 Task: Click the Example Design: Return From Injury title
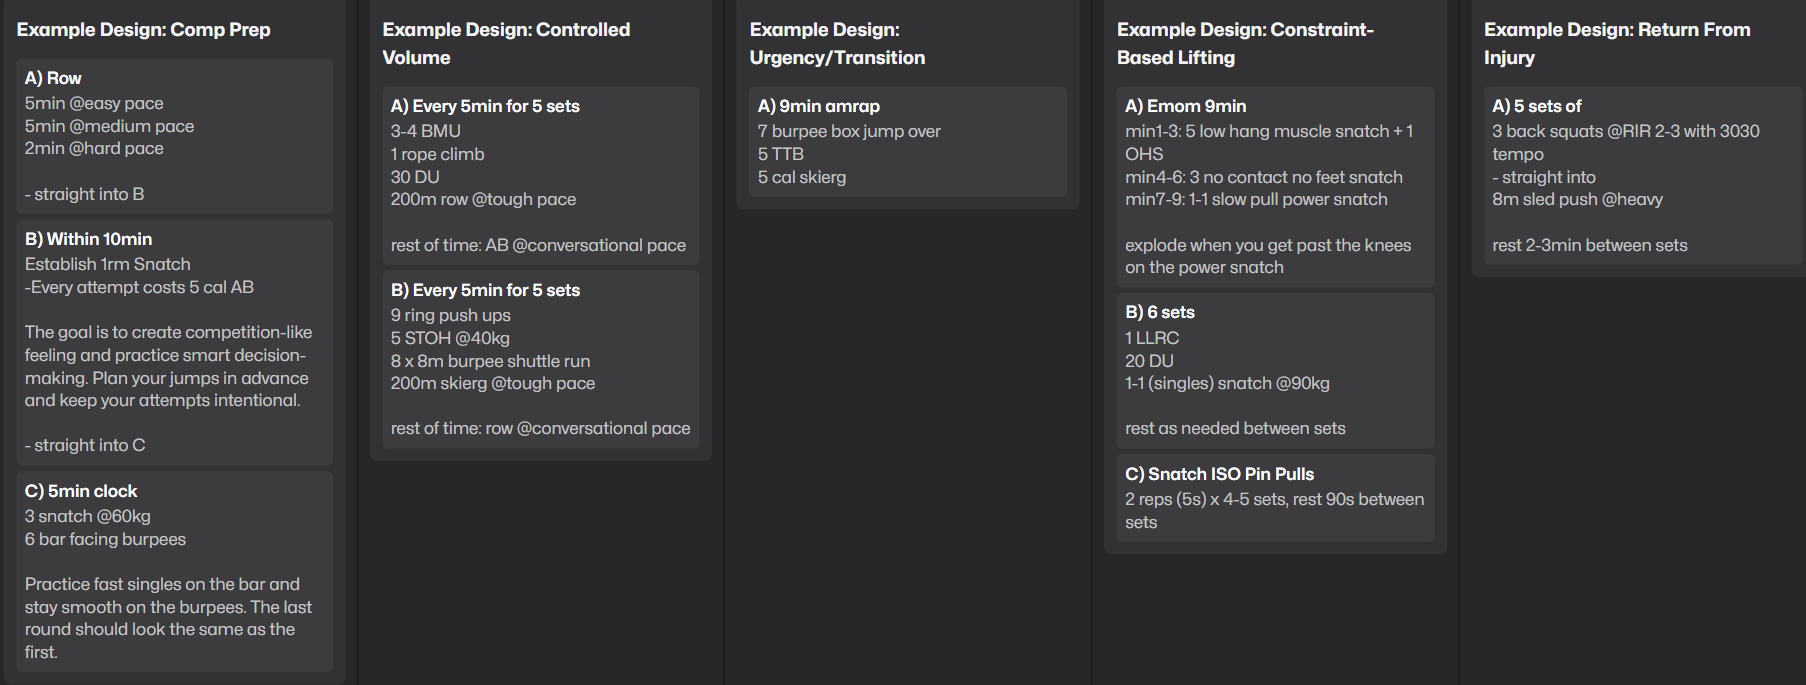coord(1616,43)
